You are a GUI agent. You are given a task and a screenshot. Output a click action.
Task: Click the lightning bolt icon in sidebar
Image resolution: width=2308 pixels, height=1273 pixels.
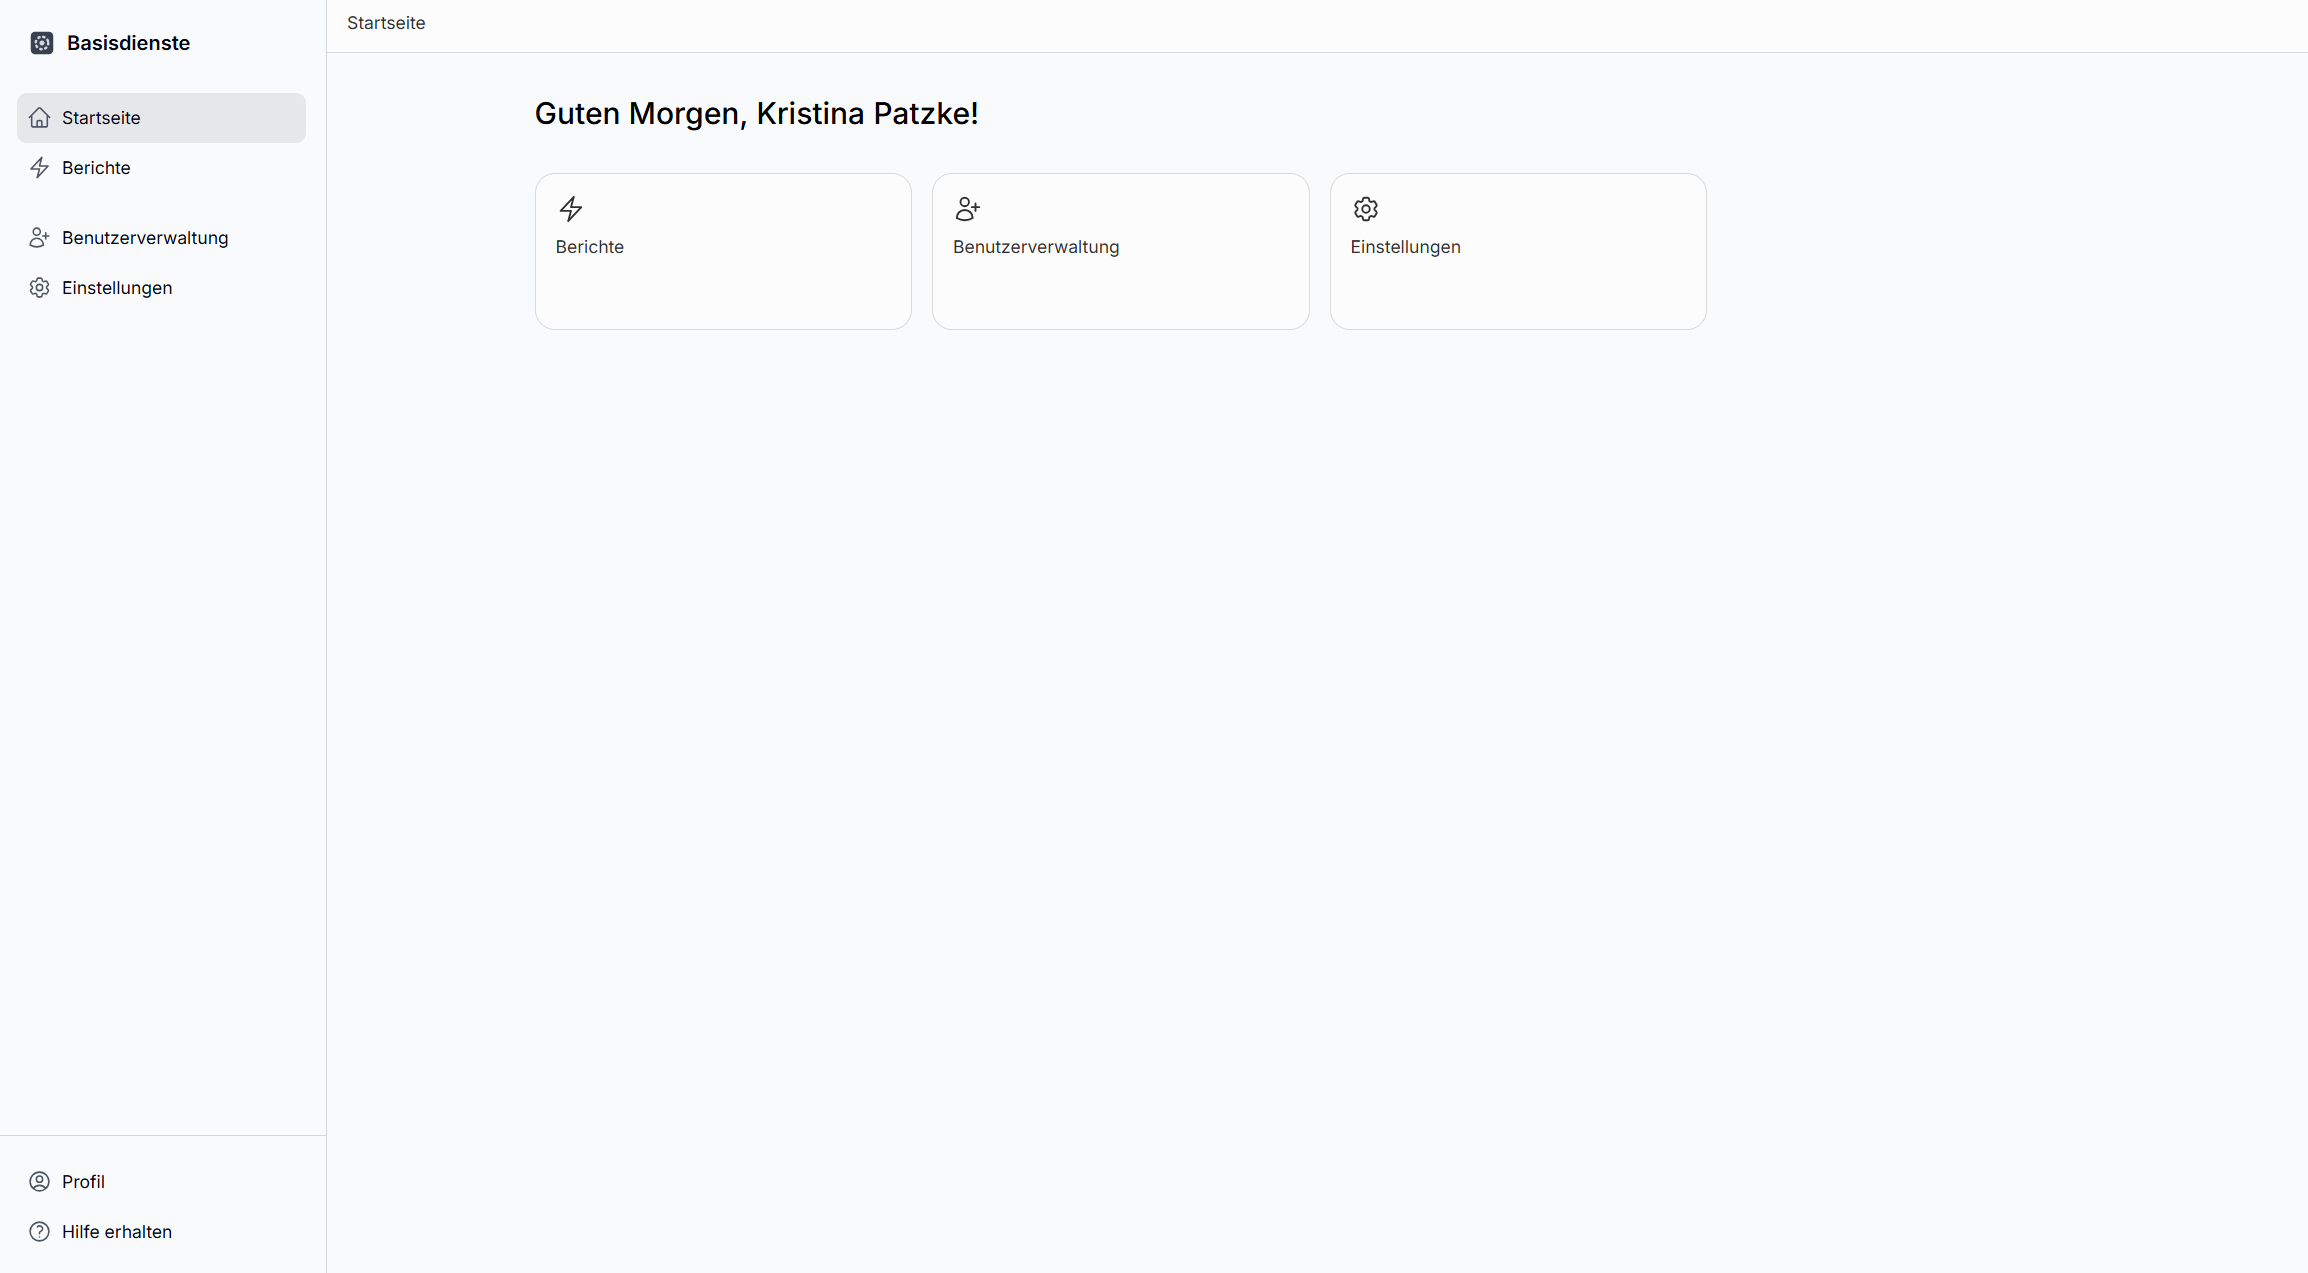tap(39, 168)
